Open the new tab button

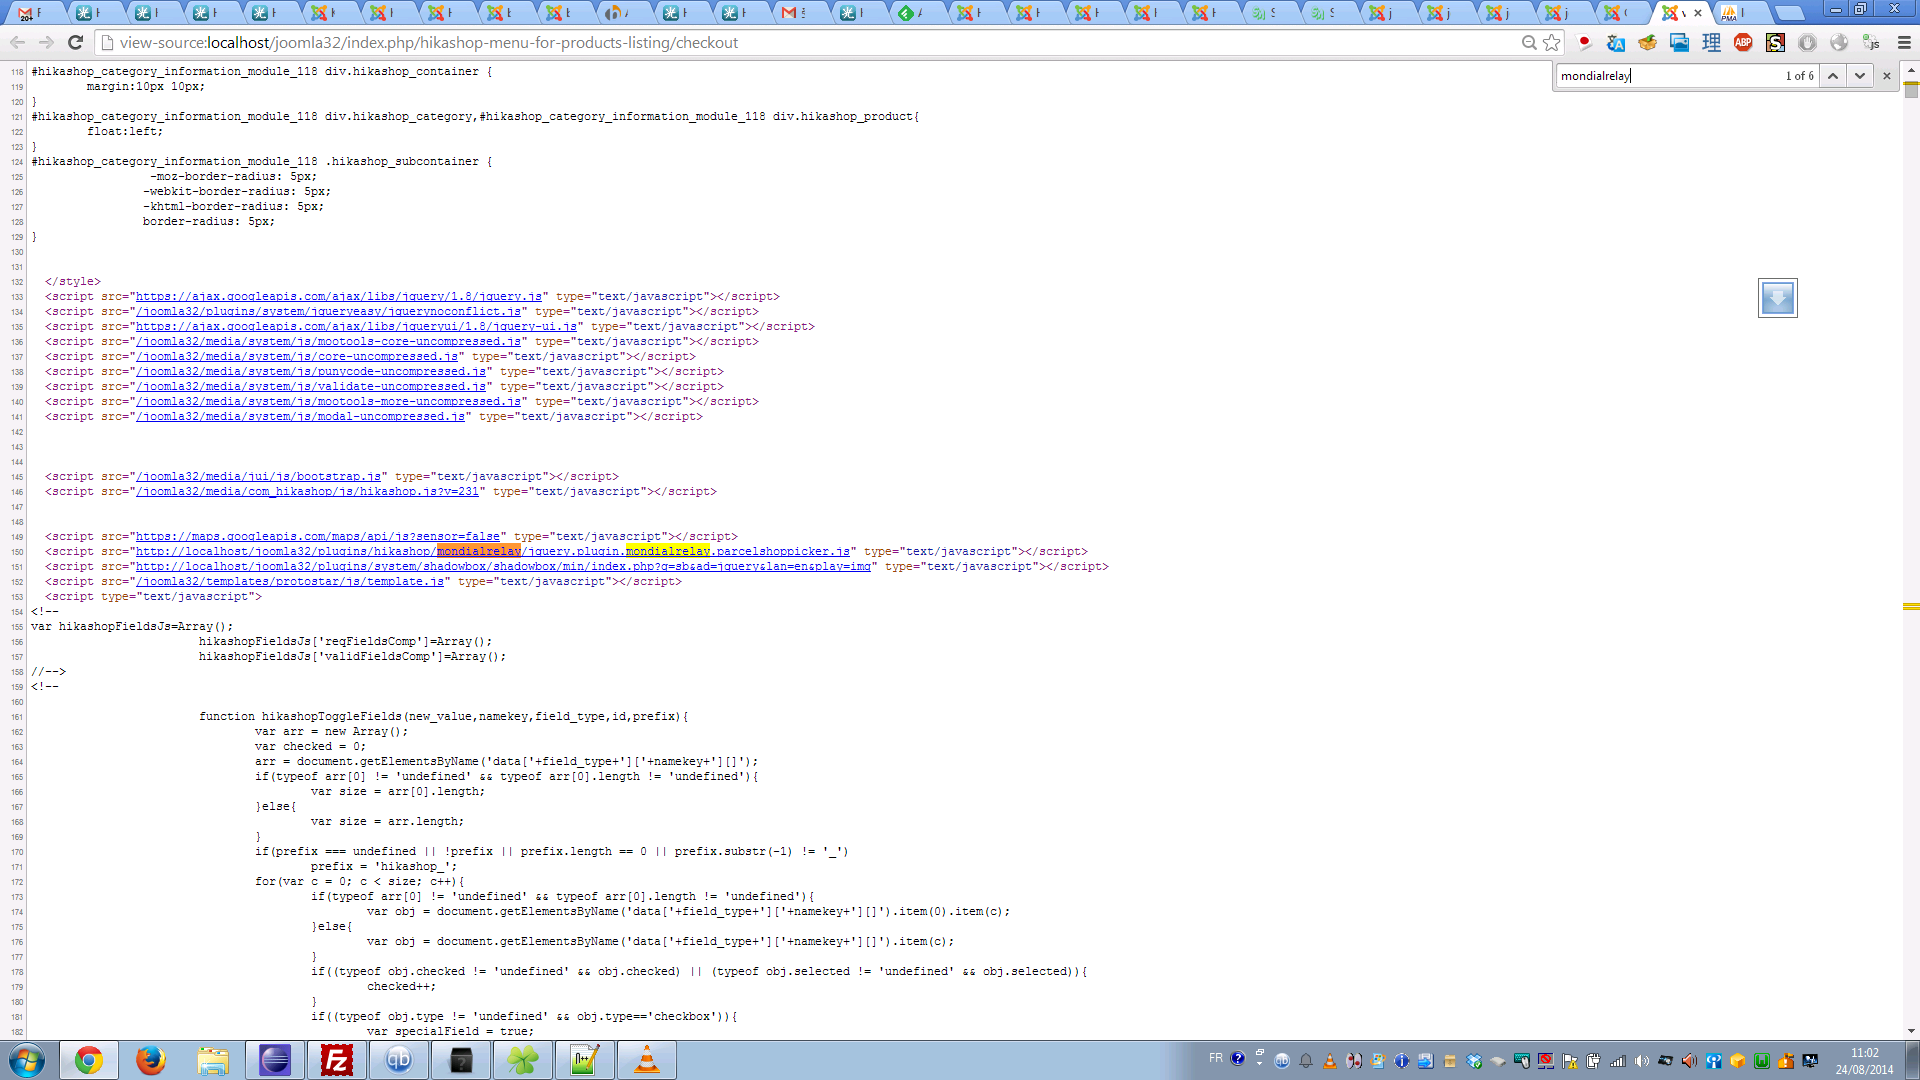[1789, 13]
